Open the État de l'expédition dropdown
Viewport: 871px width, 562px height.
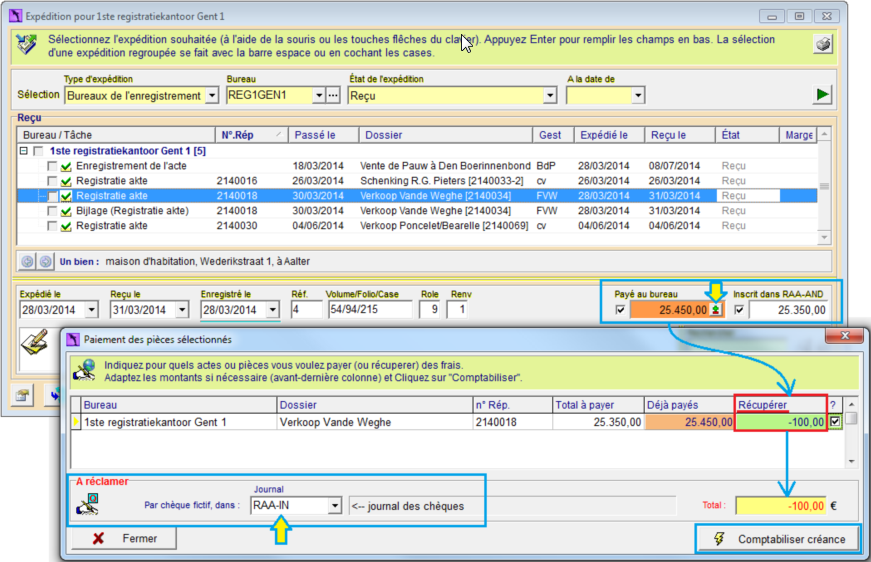coord(550,96)
